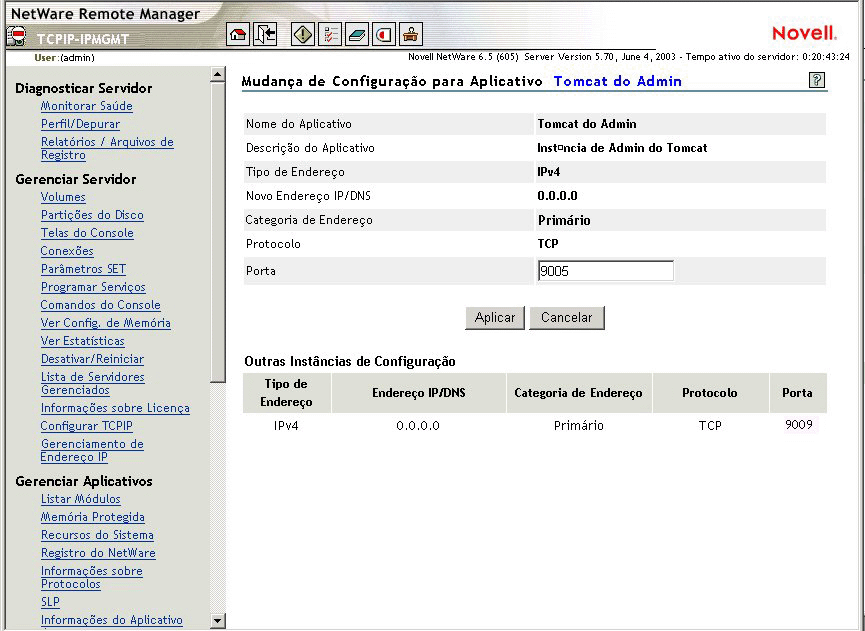
Task: Click the Diagnosticar Servidor heading
Action: 84,88
